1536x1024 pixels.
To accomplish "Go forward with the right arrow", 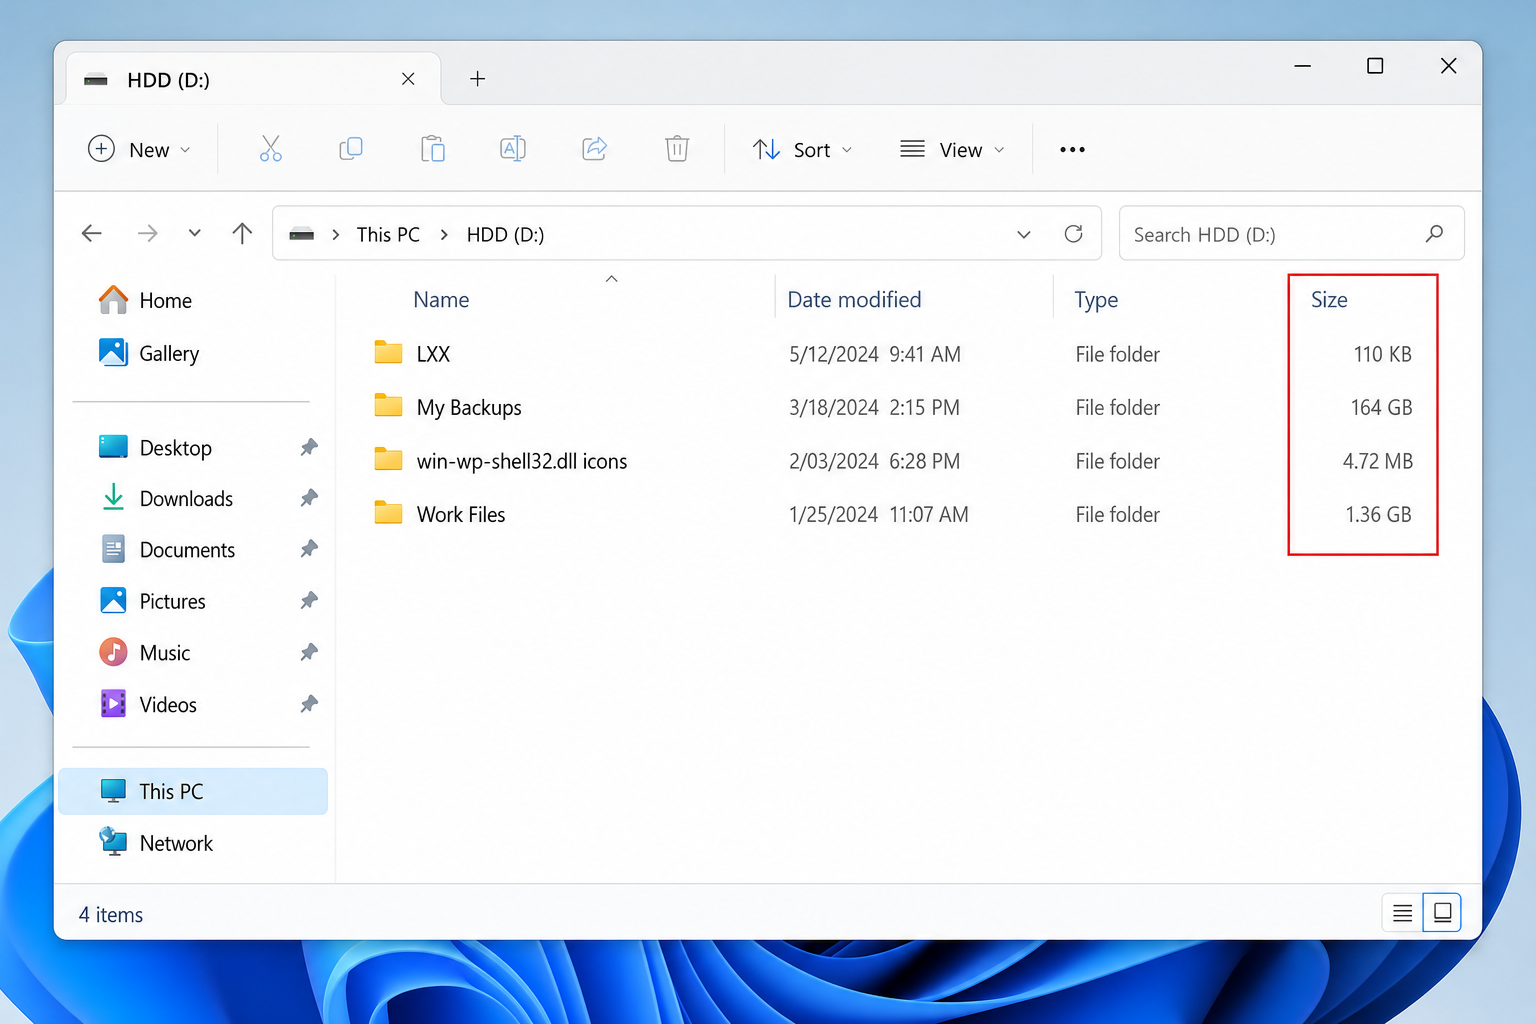I will click(147, 233).
